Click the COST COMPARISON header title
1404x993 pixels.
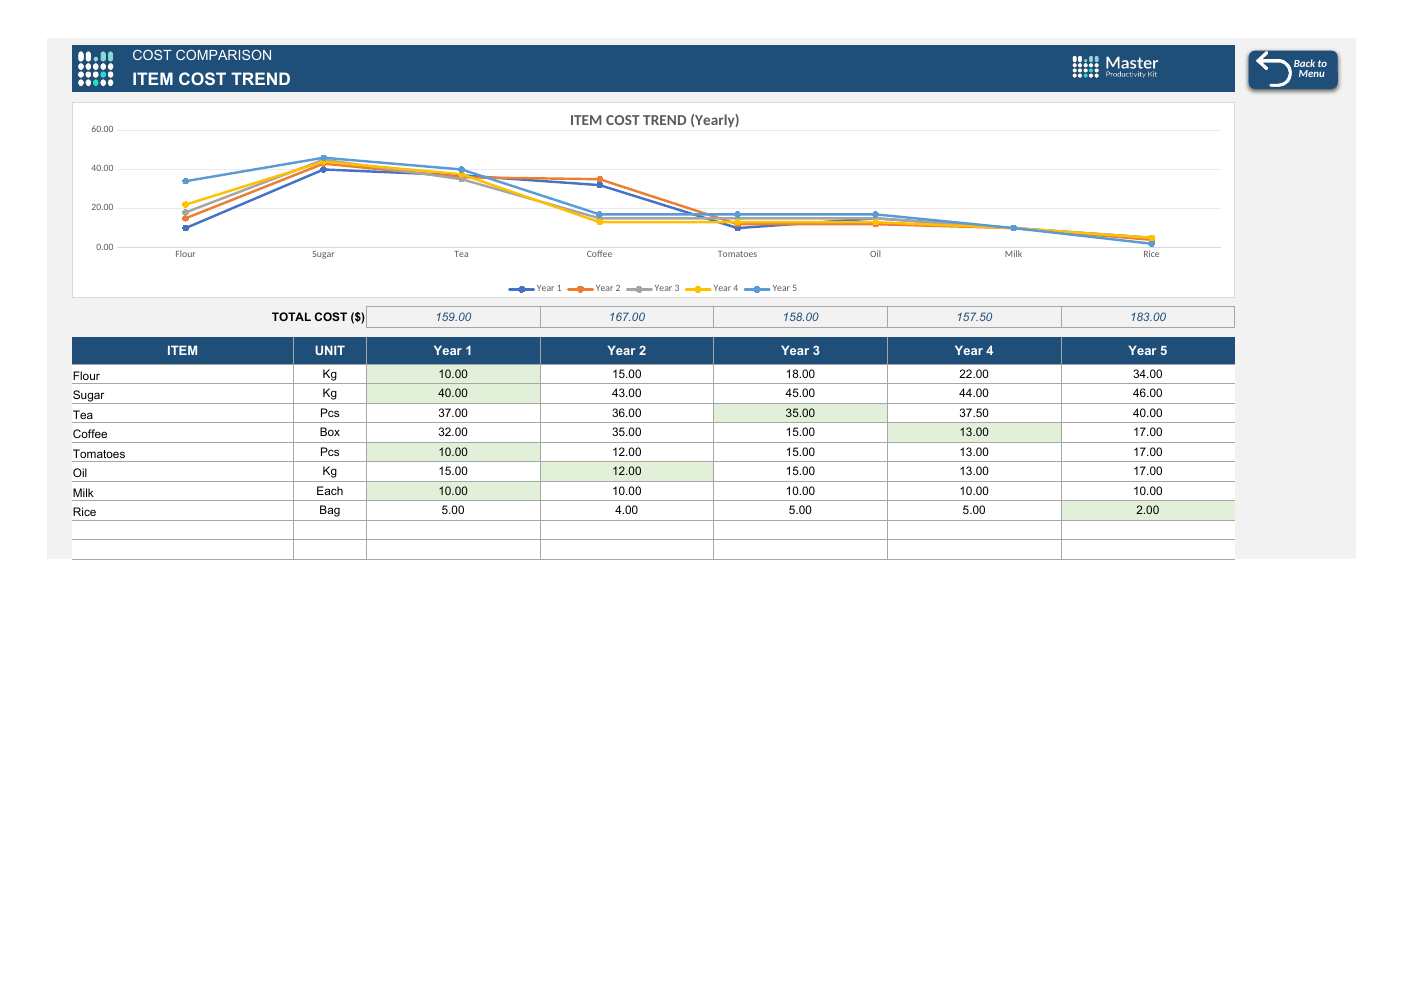point(202,56)
